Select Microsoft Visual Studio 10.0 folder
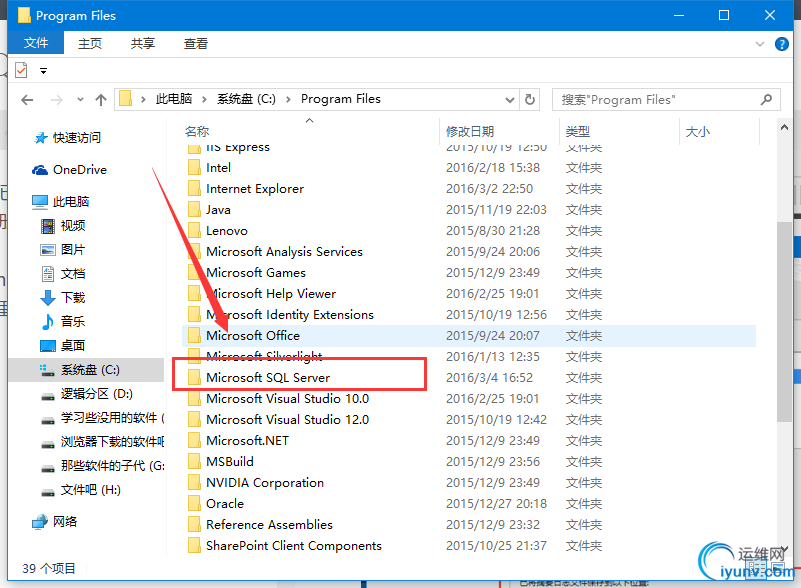 click(287, 398)
